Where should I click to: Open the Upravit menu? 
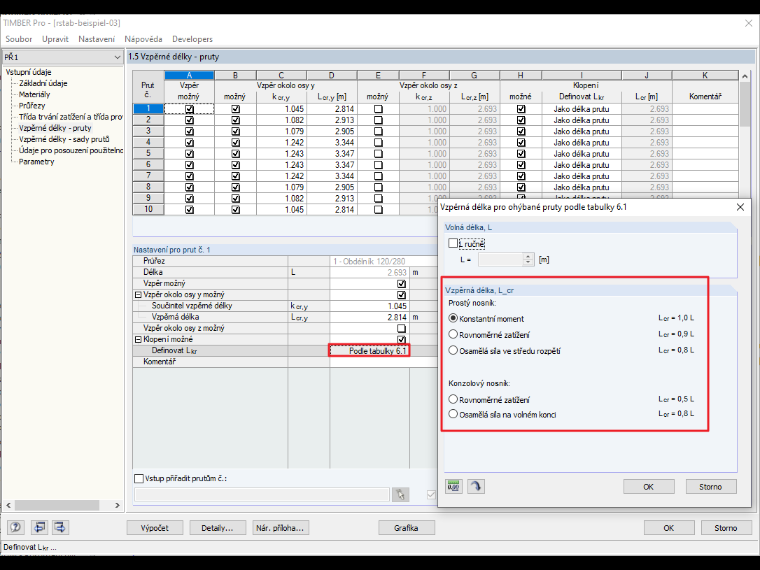55,39
